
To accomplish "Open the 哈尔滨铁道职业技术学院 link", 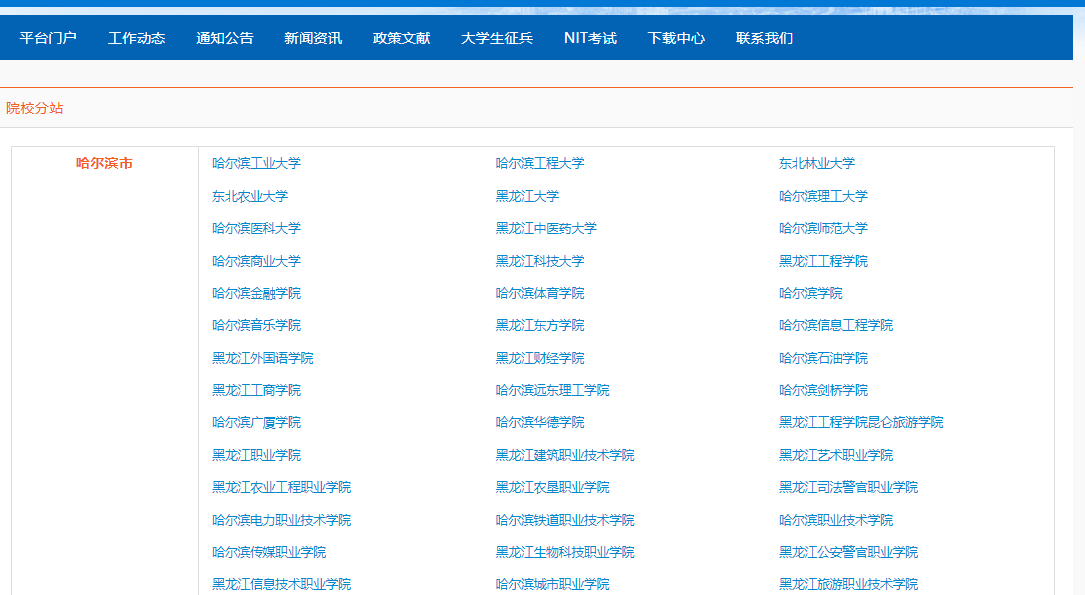I will [x=565, y=520].
